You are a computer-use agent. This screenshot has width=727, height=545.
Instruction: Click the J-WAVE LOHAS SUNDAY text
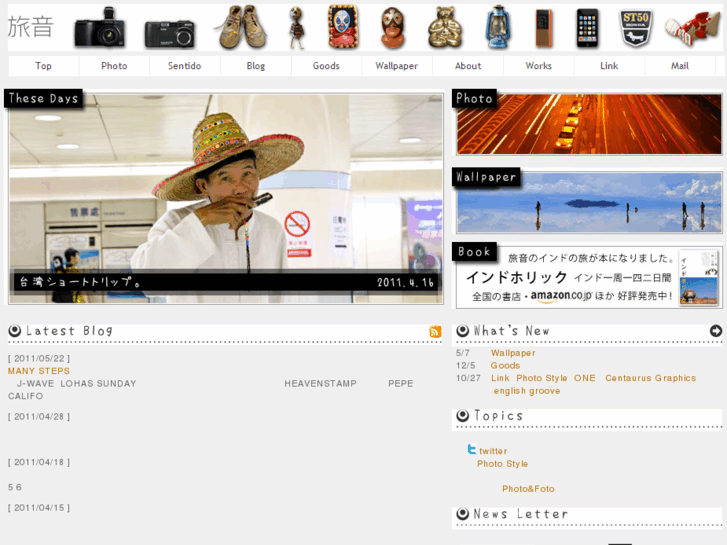click(x=77, y=384)
